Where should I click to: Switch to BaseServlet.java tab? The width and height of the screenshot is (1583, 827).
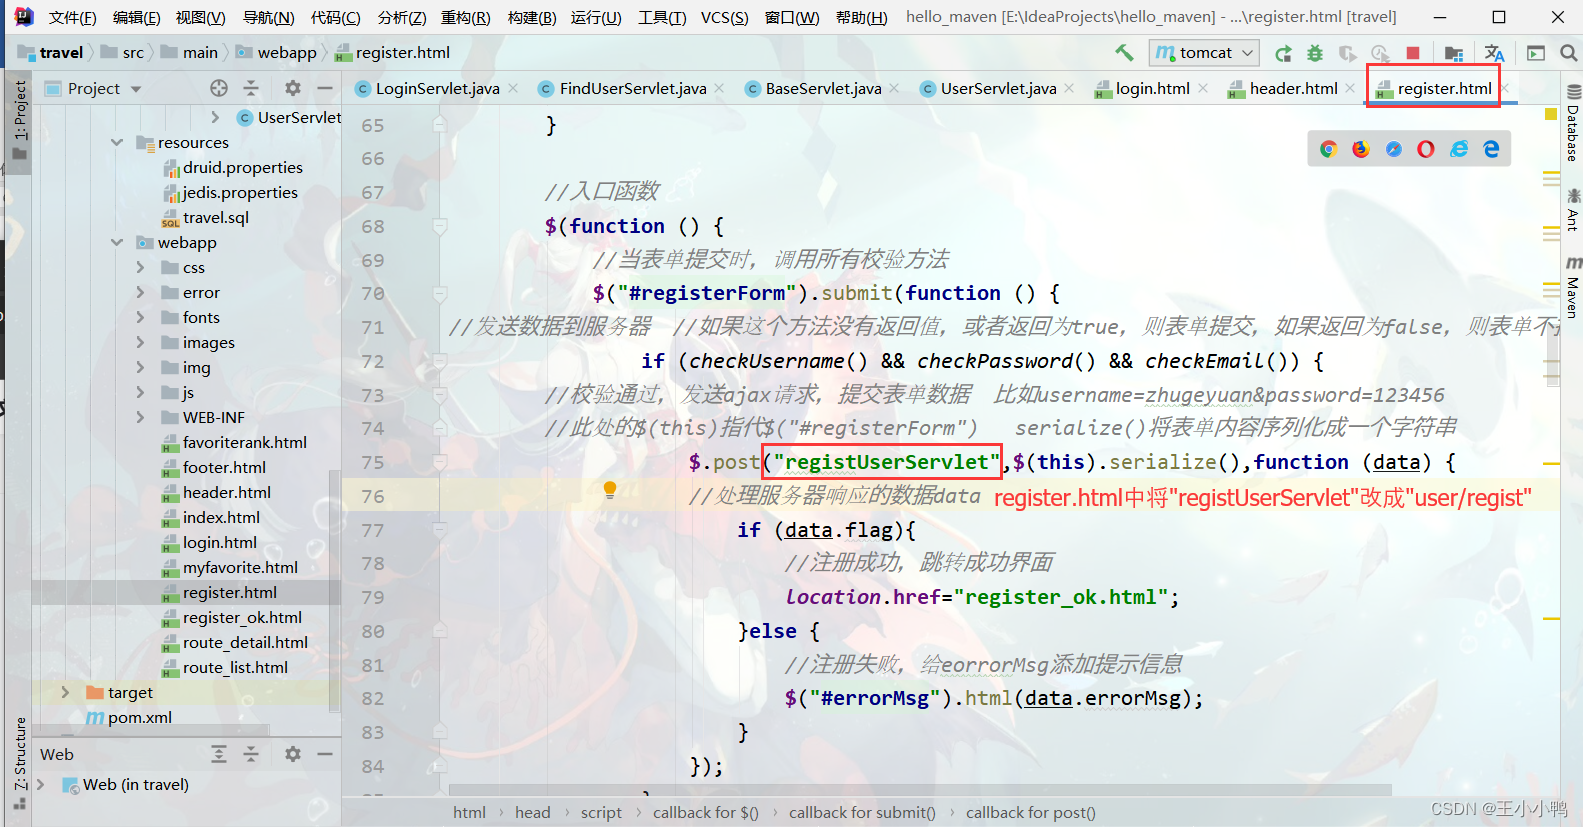tap(823, 89)
